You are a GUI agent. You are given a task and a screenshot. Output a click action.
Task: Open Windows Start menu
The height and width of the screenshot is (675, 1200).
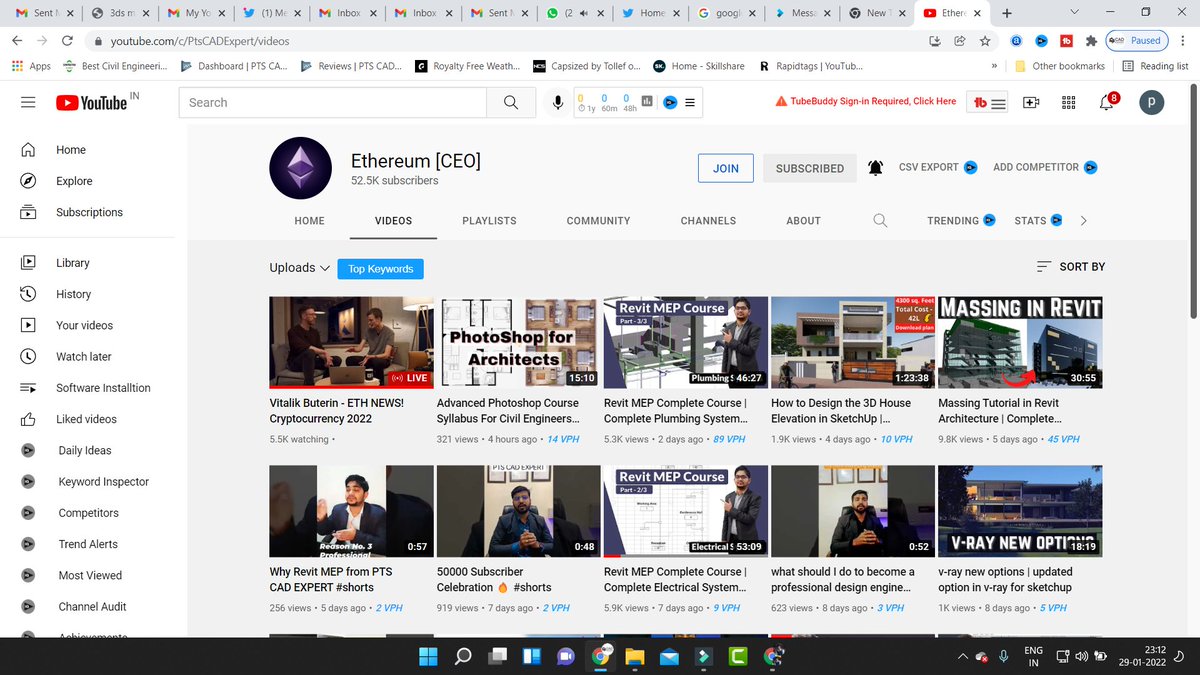tap(429, 657)
